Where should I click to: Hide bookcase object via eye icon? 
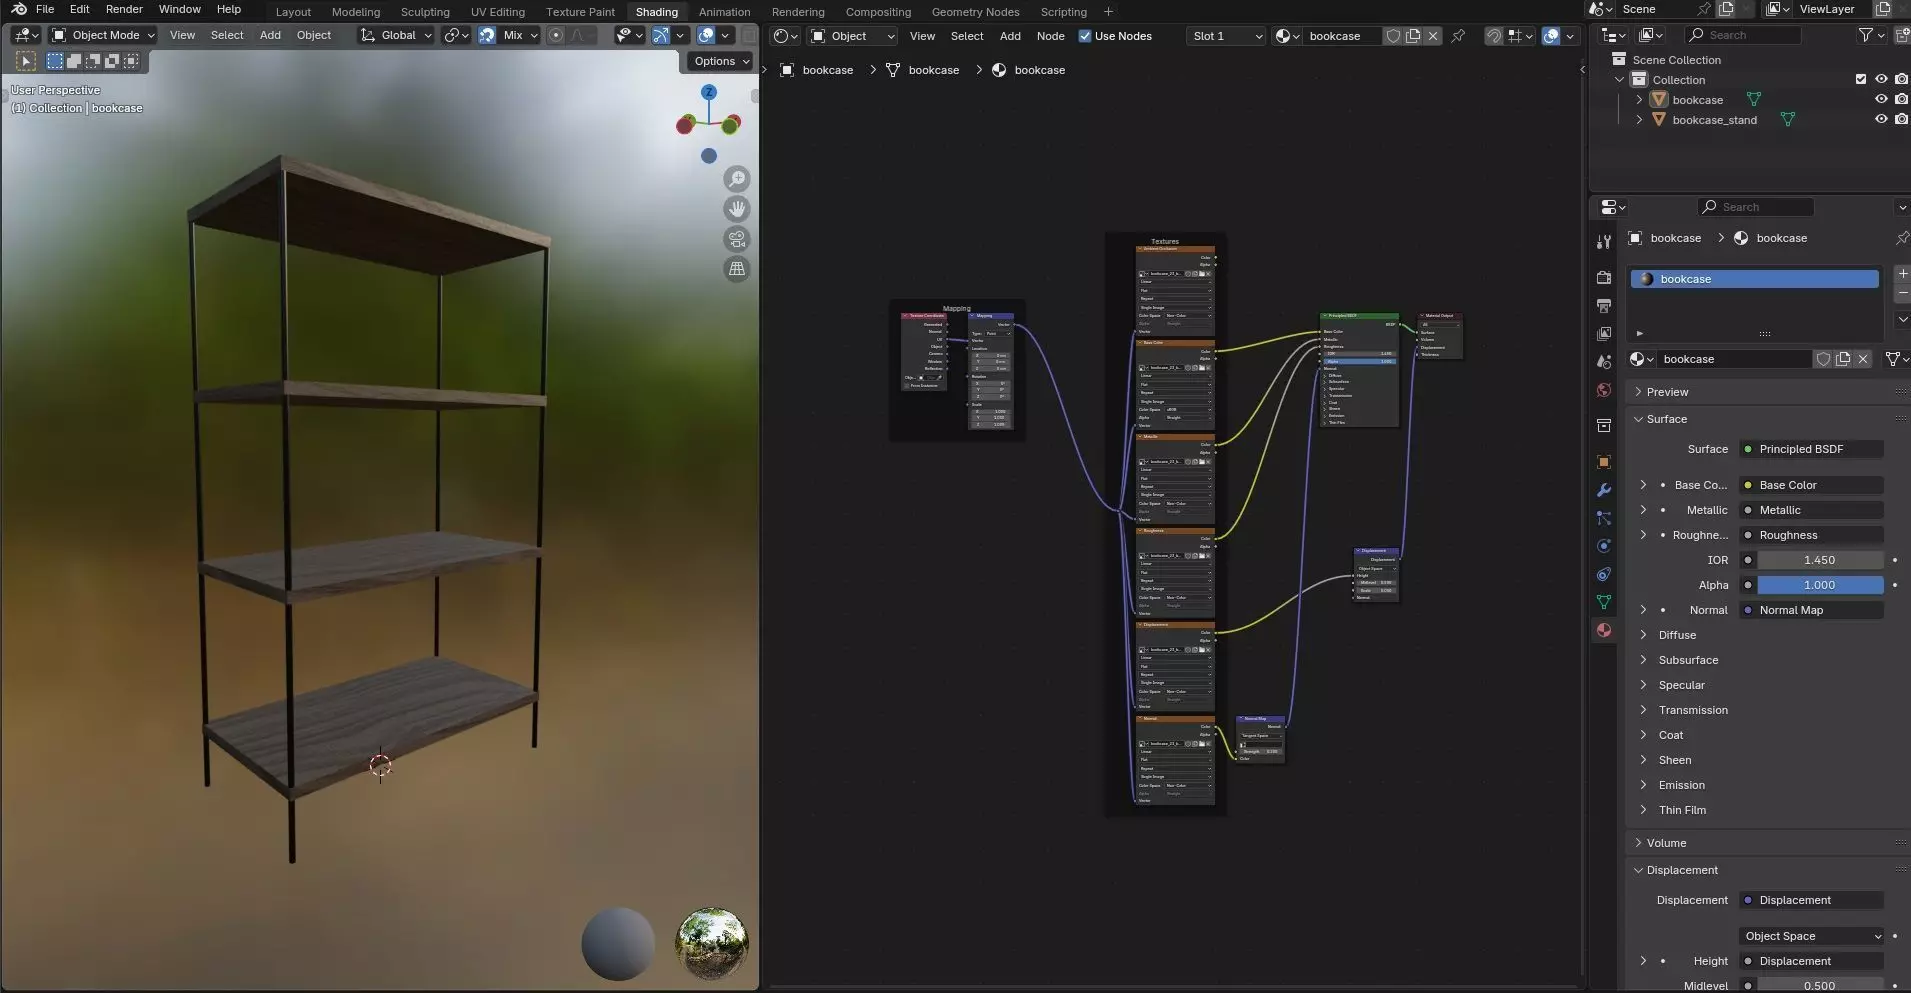point(1881,100)
